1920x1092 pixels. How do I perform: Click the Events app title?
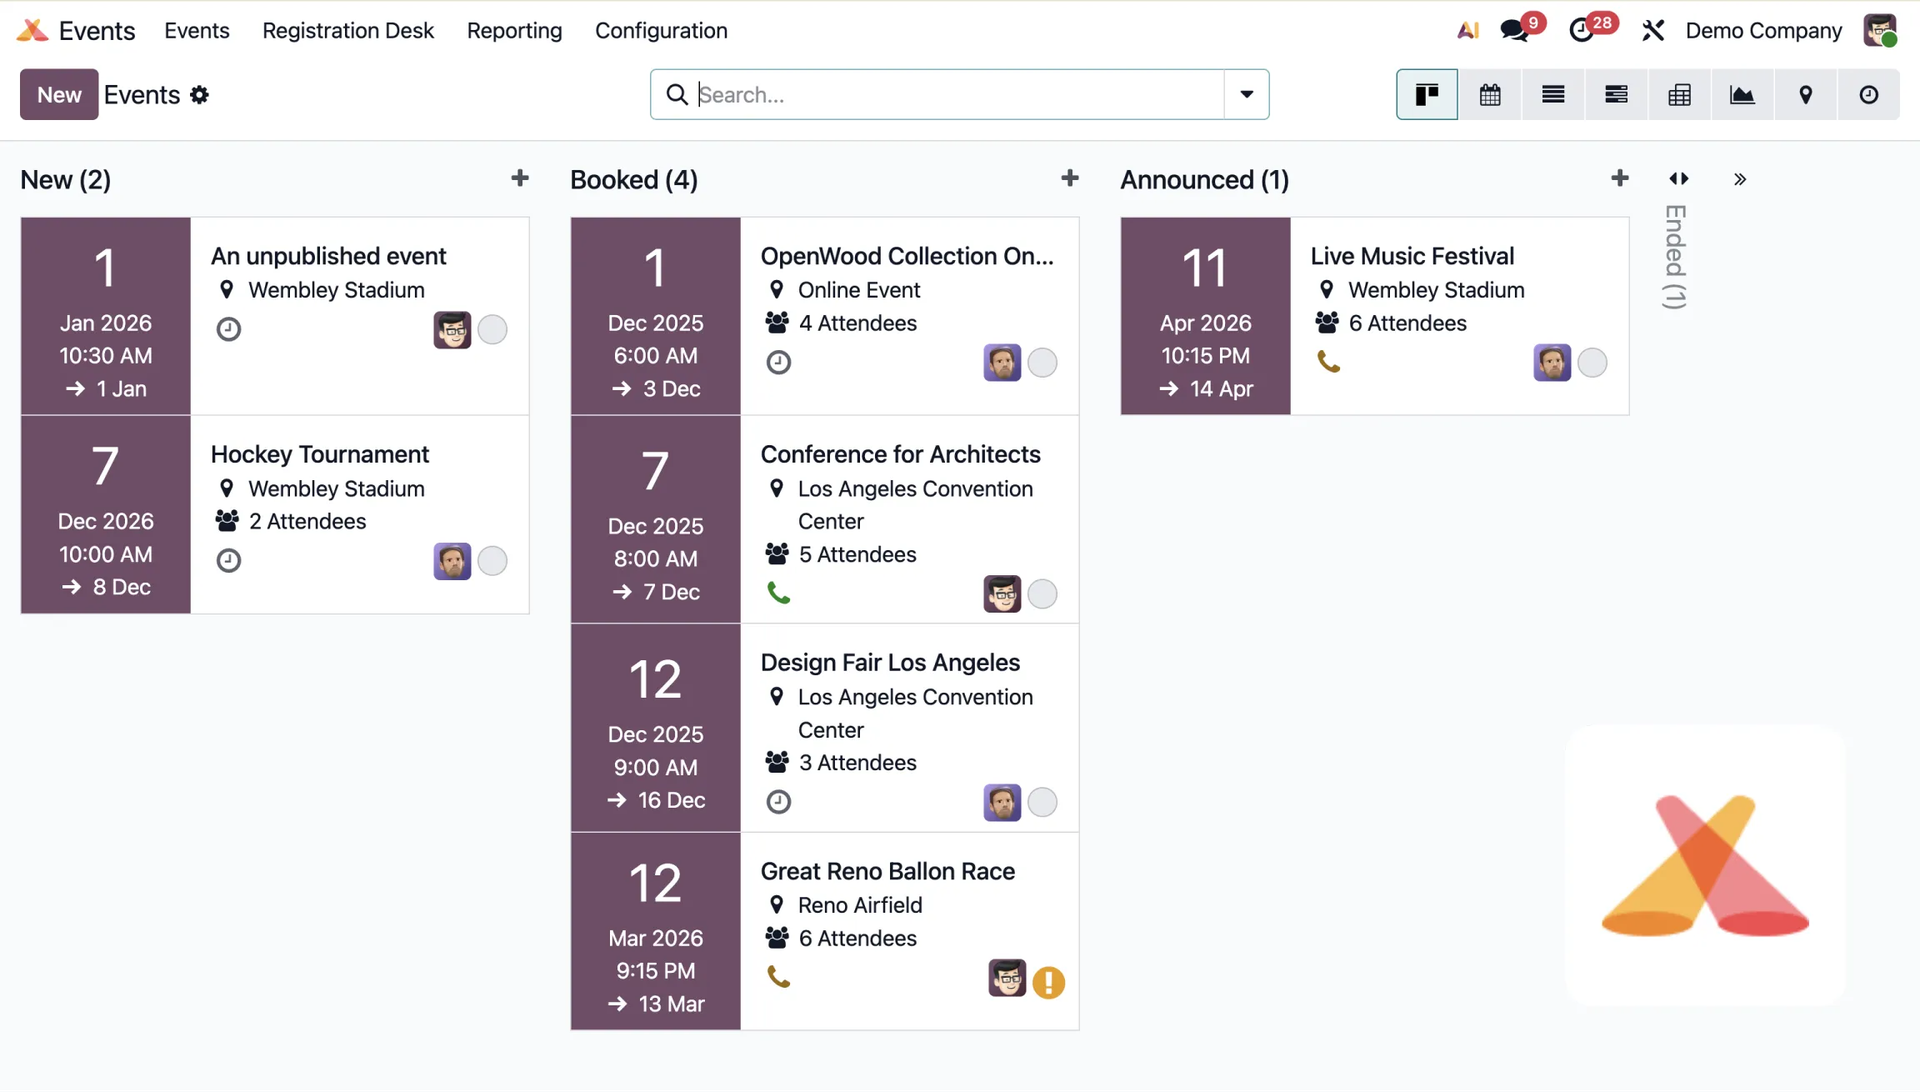coord(96,31)
